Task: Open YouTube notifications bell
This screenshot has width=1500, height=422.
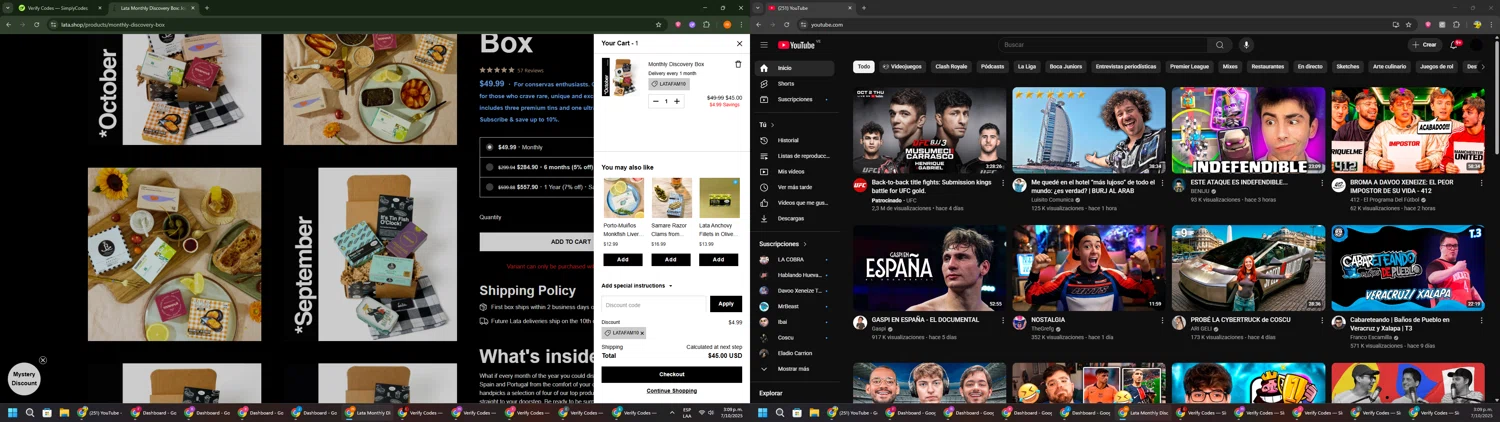Action: point(1454,45)
